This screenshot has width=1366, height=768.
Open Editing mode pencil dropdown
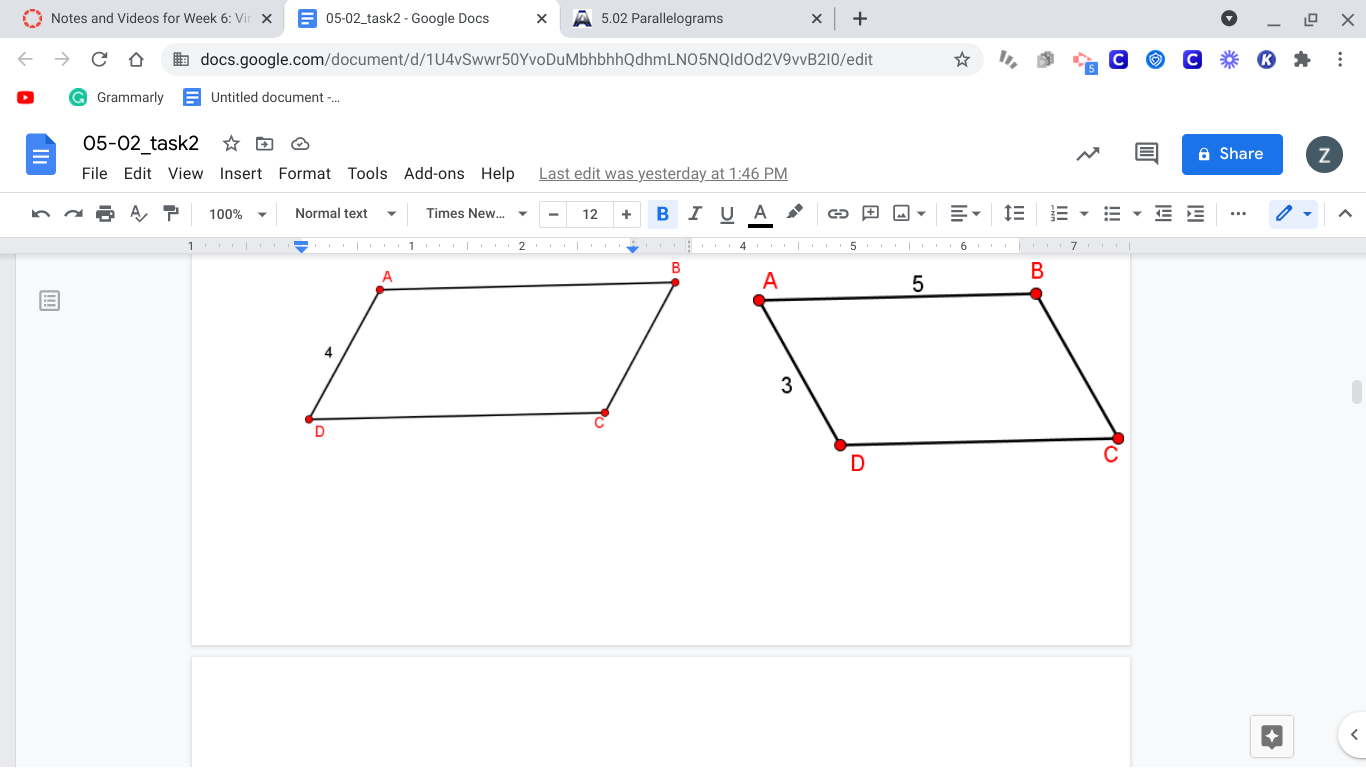pos(1293,213)
